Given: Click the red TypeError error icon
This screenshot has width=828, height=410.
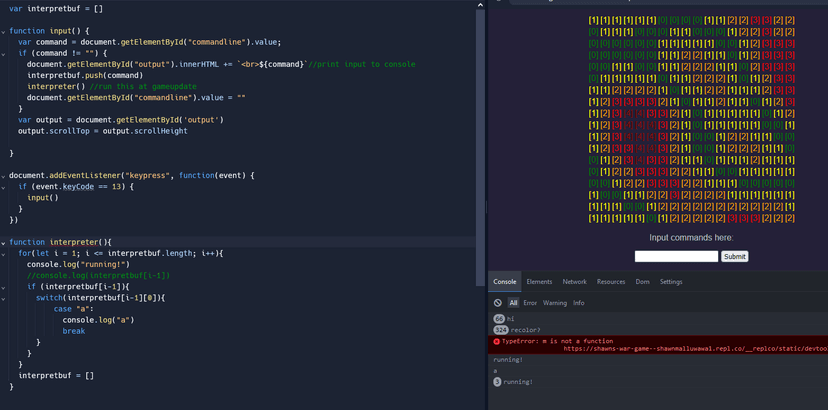Looking at the screenshot, I should point(496,341).
